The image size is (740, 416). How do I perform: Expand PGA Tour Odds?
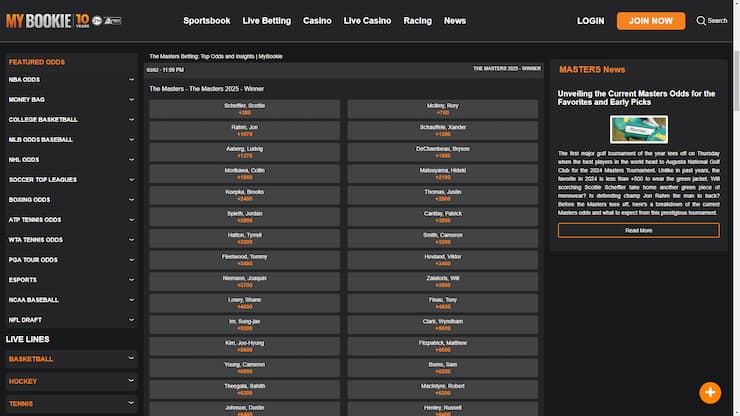[x=71, y=260]
